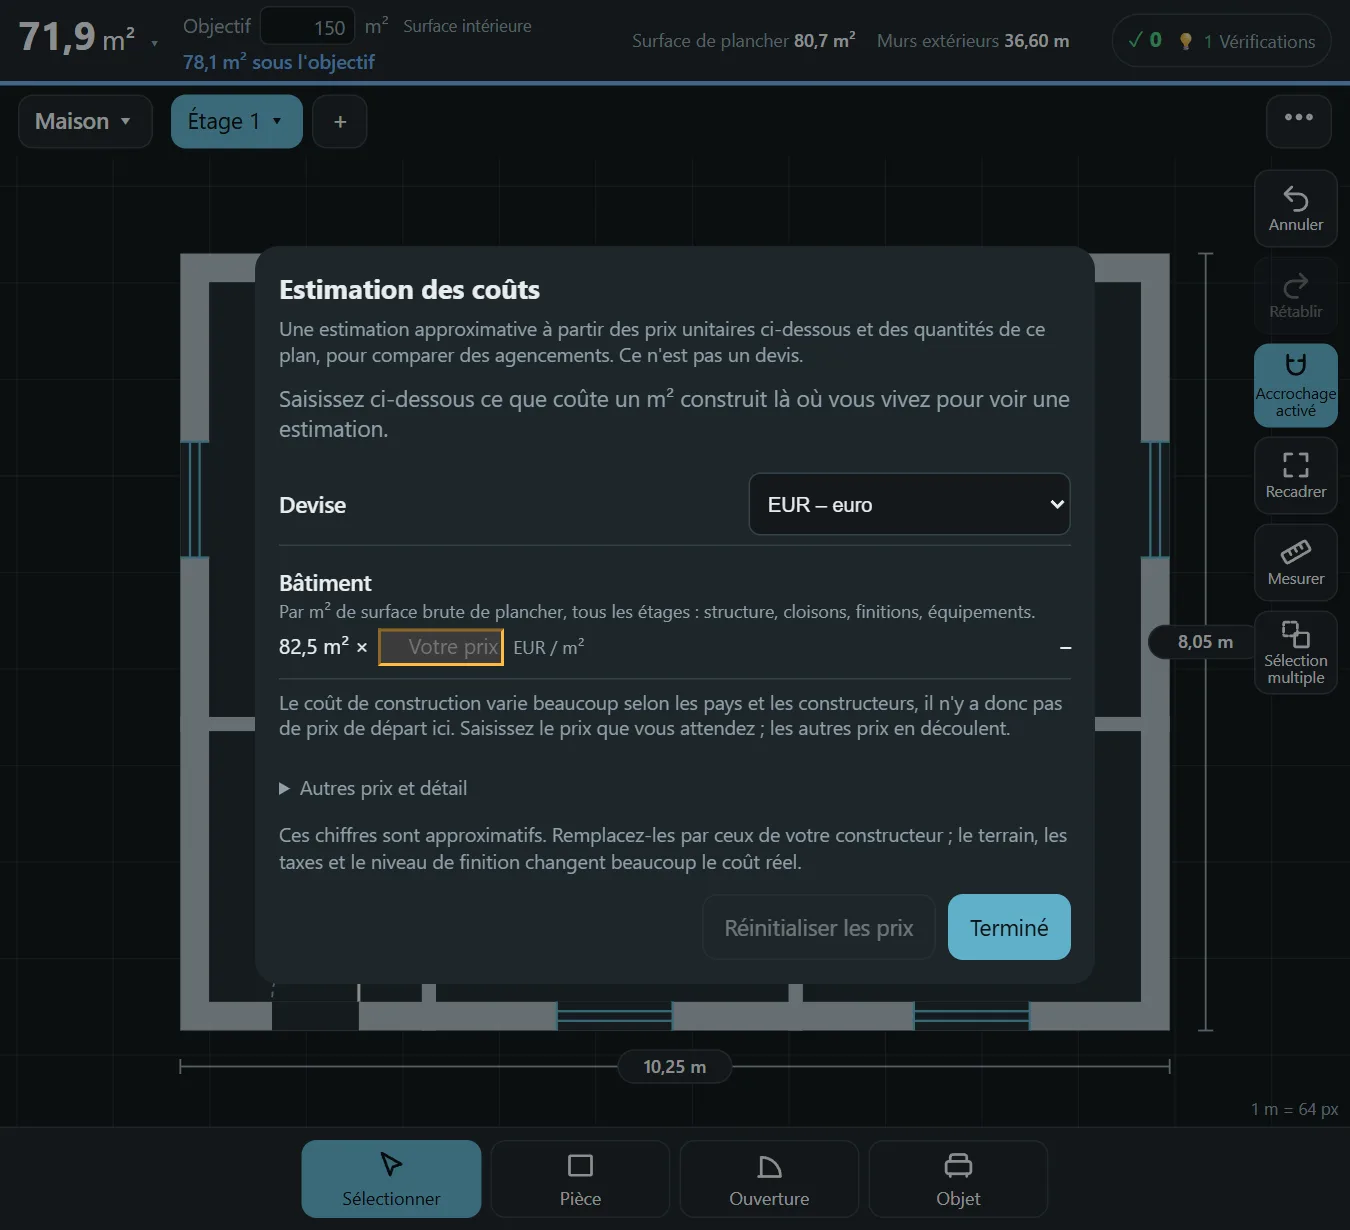Open the Maison dropdown
This screenshot has height=1230, width=1350.
pos(85,121)
